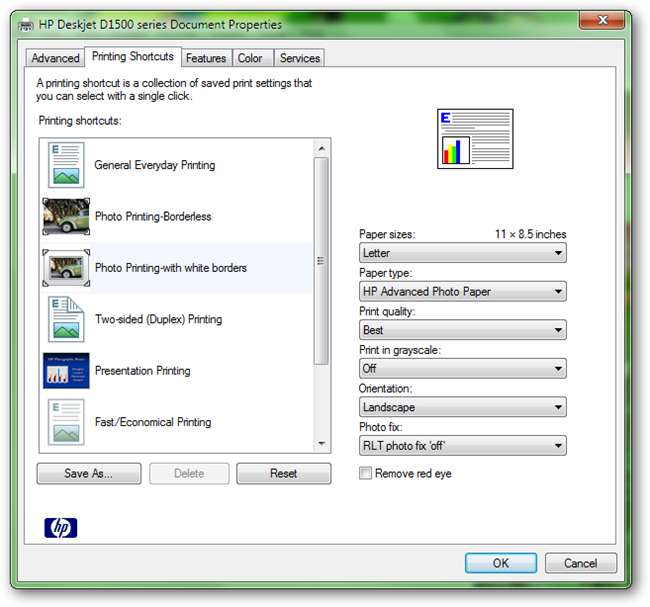Click the Reset button
Viewport: 650px width, 607px height.
[x=284, y=473]
